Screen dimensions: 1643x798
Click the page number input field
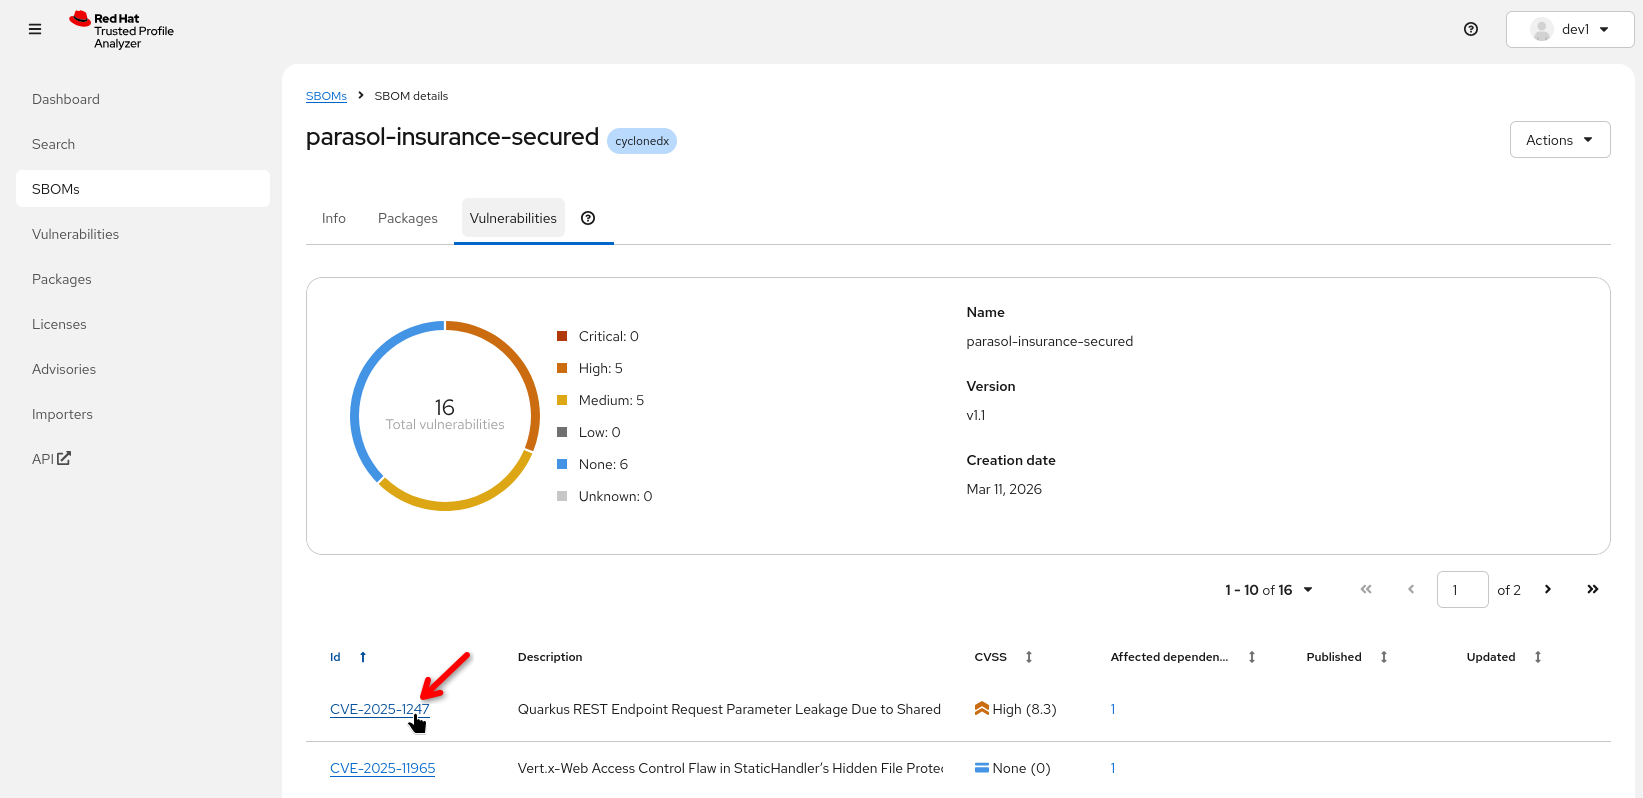point(1462,590)
